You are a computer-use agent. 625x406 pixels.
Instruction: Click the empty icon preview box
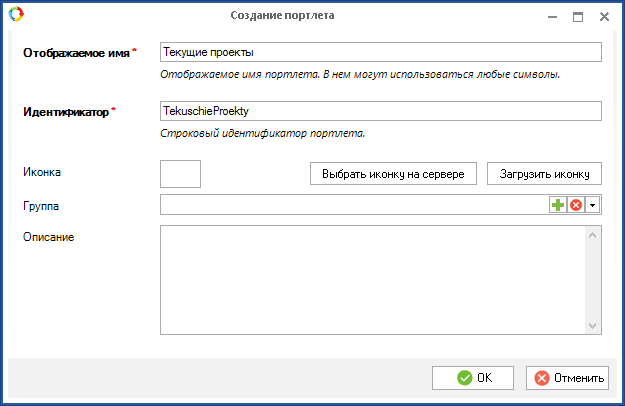[x=181, y=173]
